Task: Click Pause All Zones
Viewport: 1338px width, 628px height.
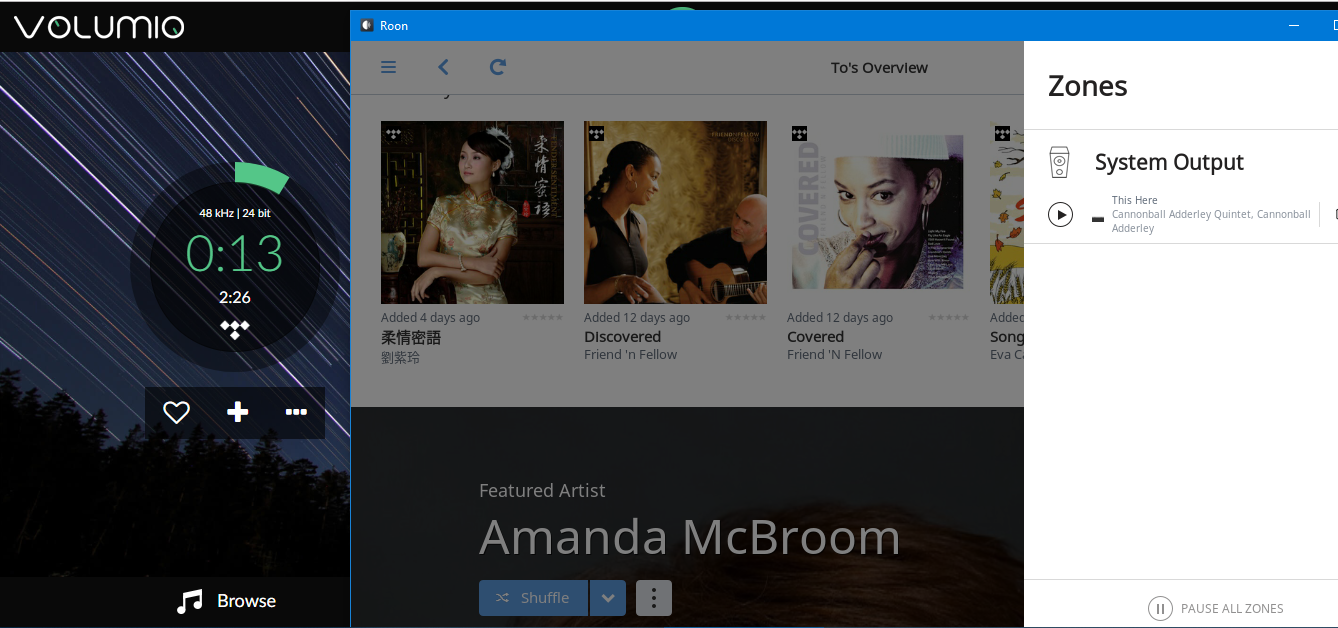Action: 1216,608
